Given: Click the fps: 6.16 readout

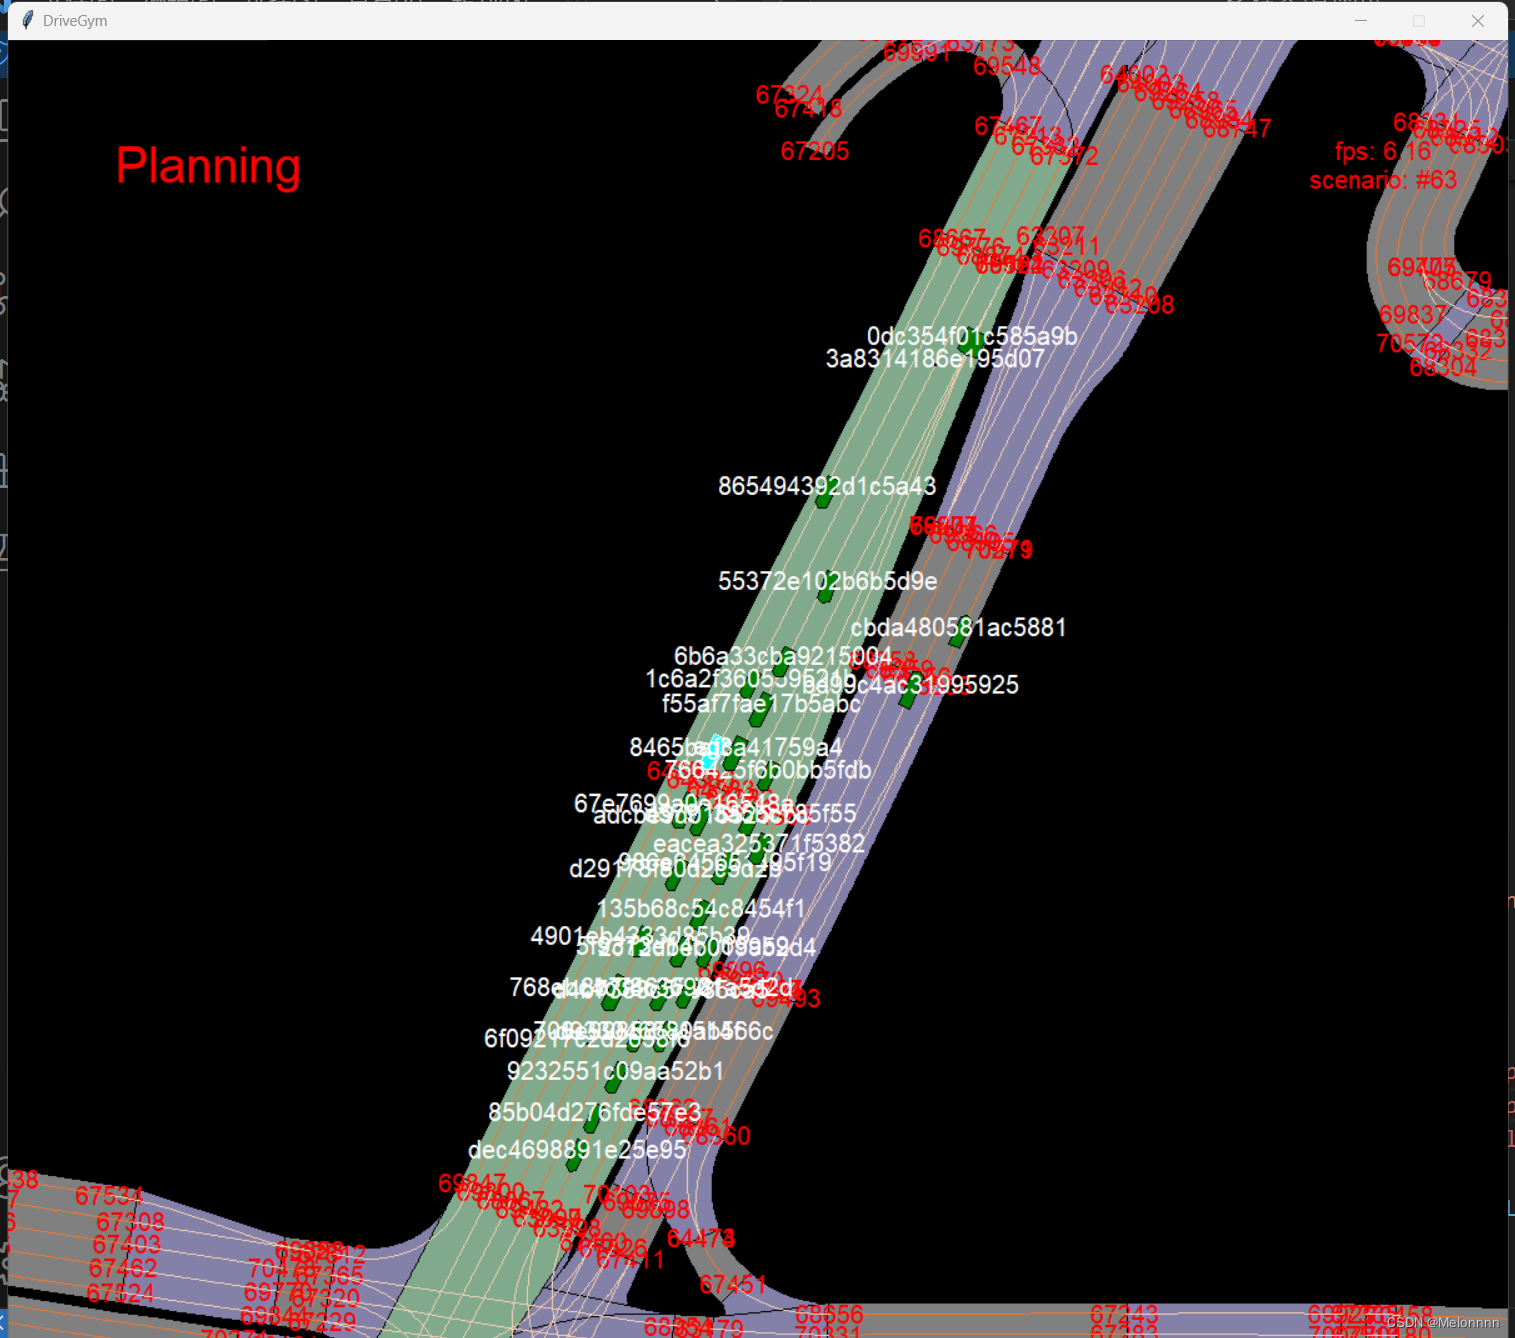Looking at the screenshot, I should (x=1383, y=152).
